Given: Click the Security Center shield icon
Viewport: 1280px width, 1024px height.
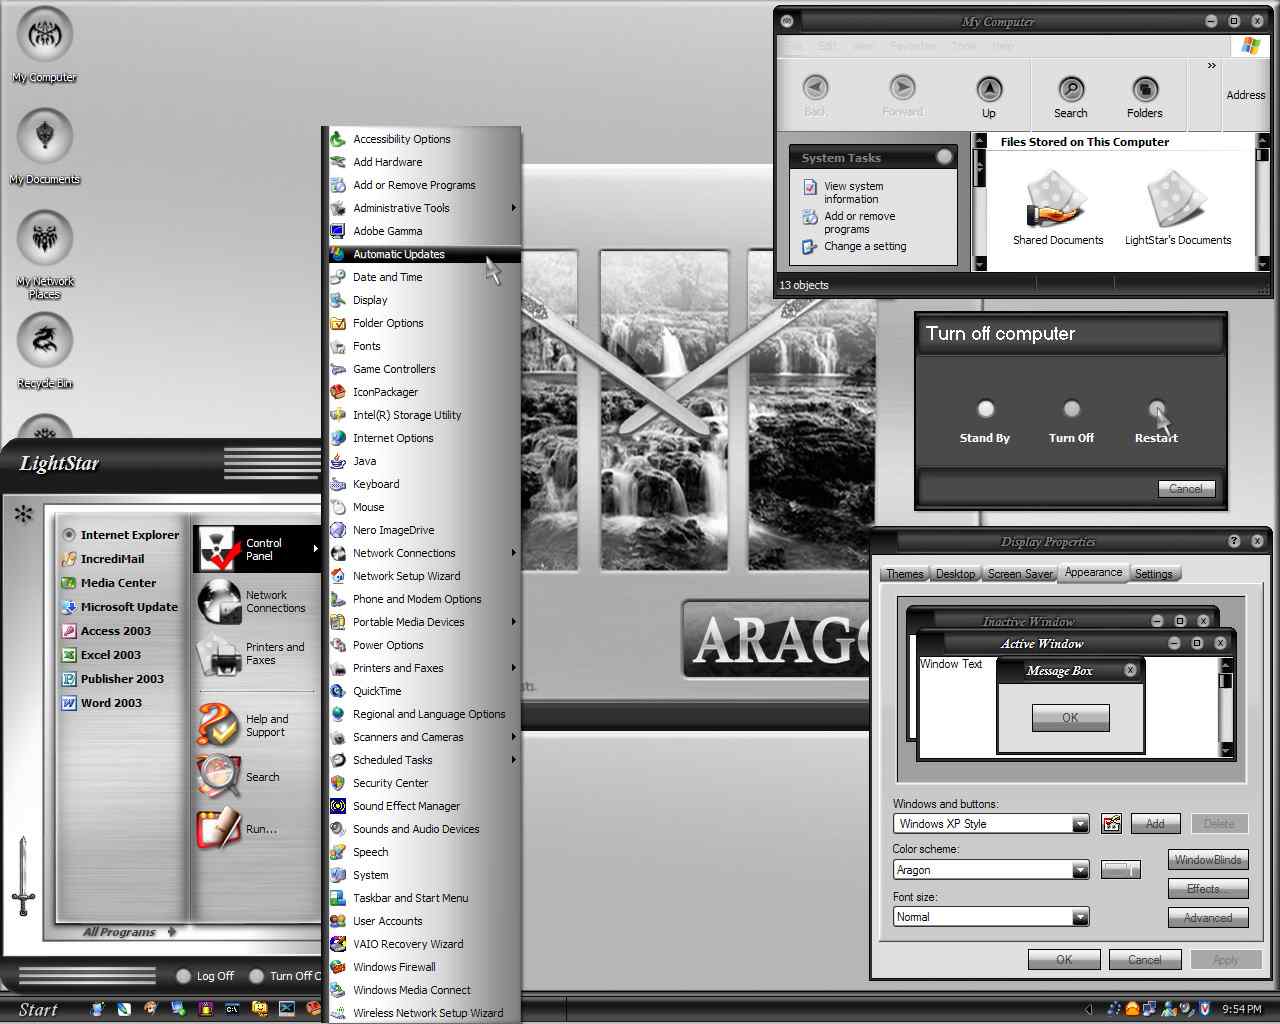Looking at the screenshot, I should click(x=338, y=783).
